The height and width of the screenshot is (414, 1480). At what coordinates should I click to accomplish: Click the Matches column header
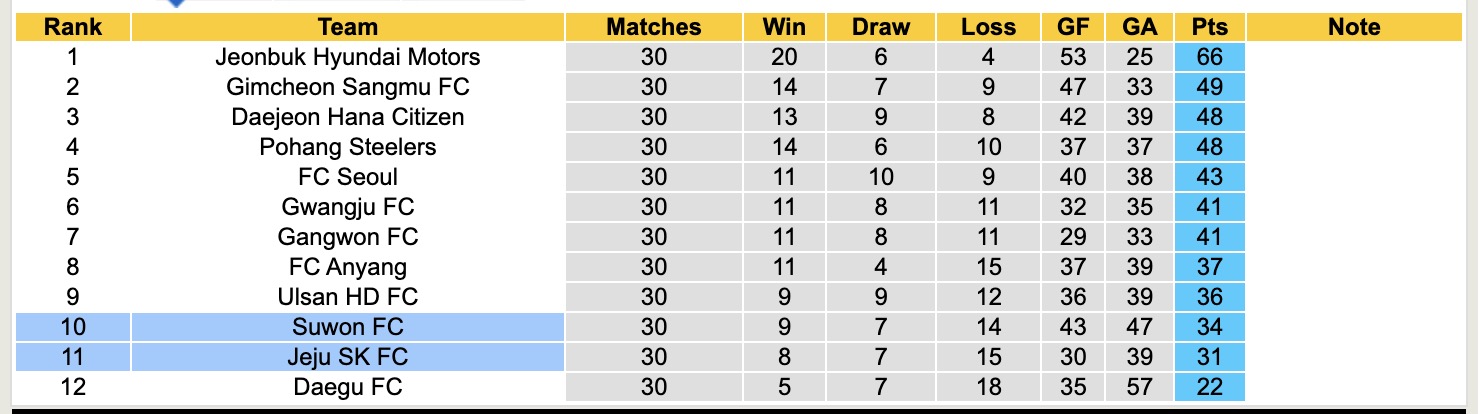[653, 28]
